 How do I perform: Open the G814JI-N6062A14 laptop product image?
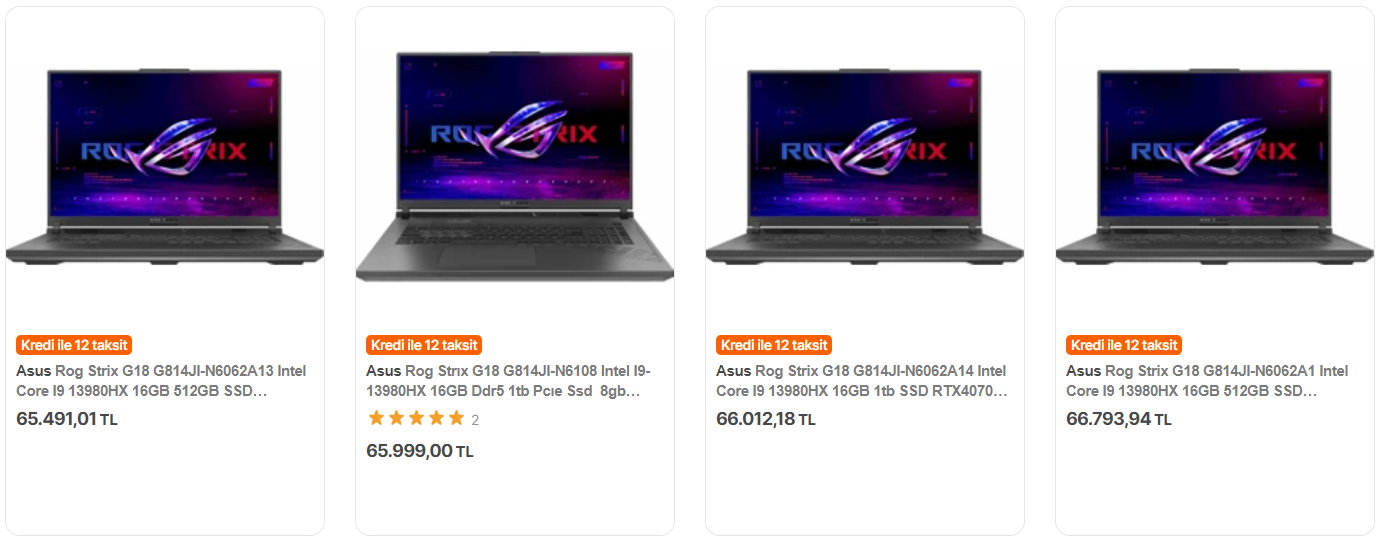[x=865, y=165]
